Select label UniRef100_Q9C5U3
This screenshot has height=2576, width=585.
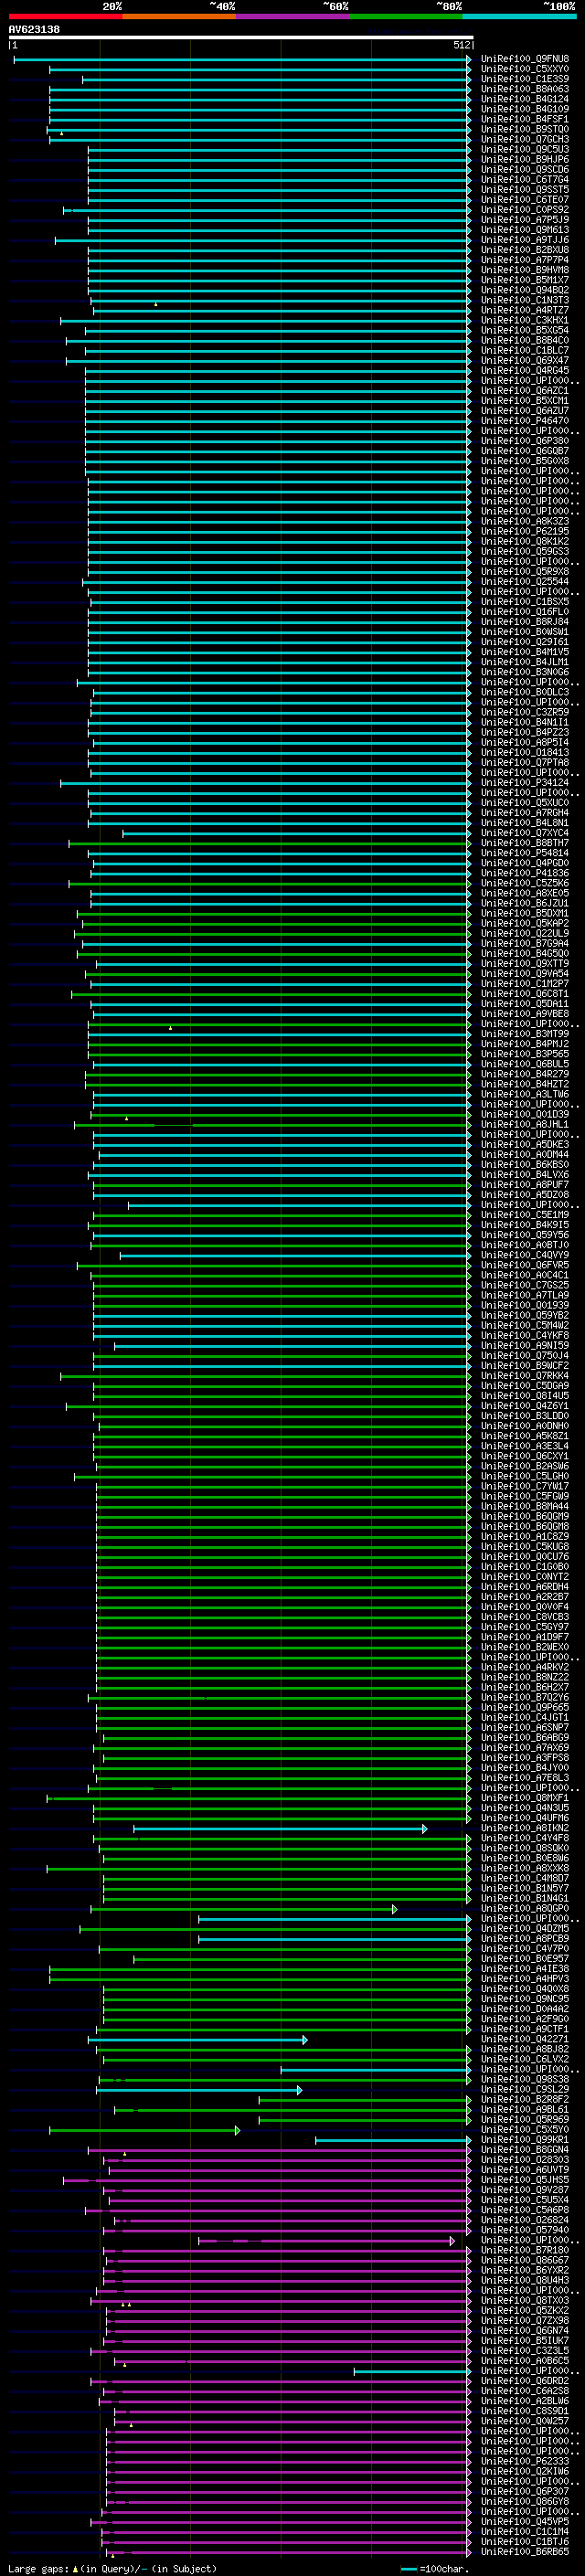coord(525,149)
